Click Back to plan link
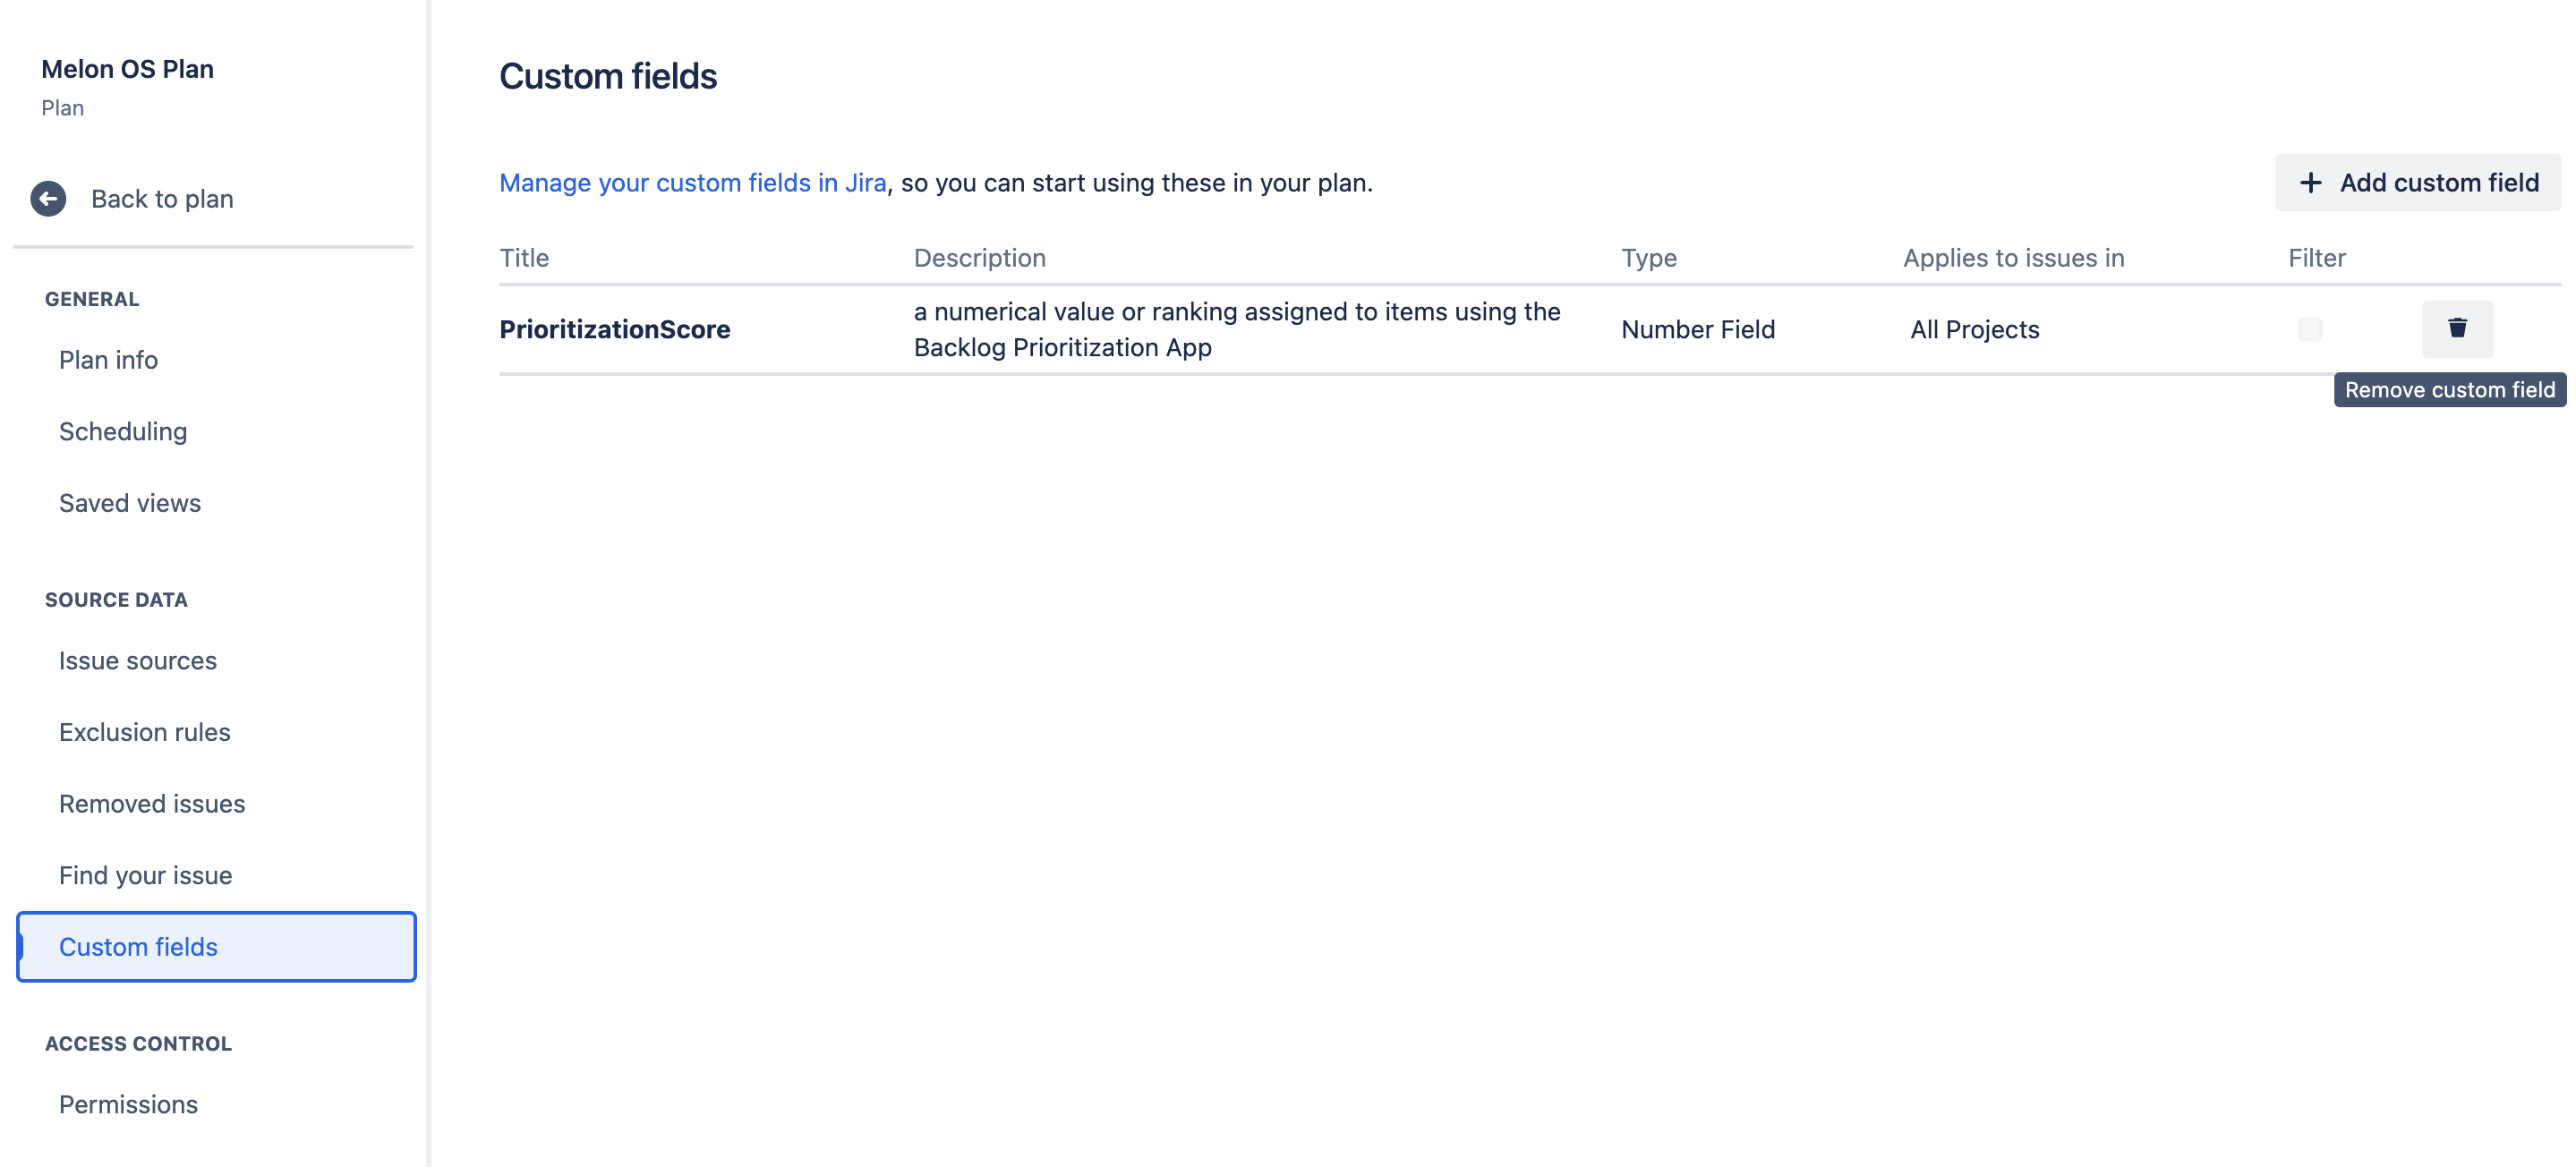 162,199
